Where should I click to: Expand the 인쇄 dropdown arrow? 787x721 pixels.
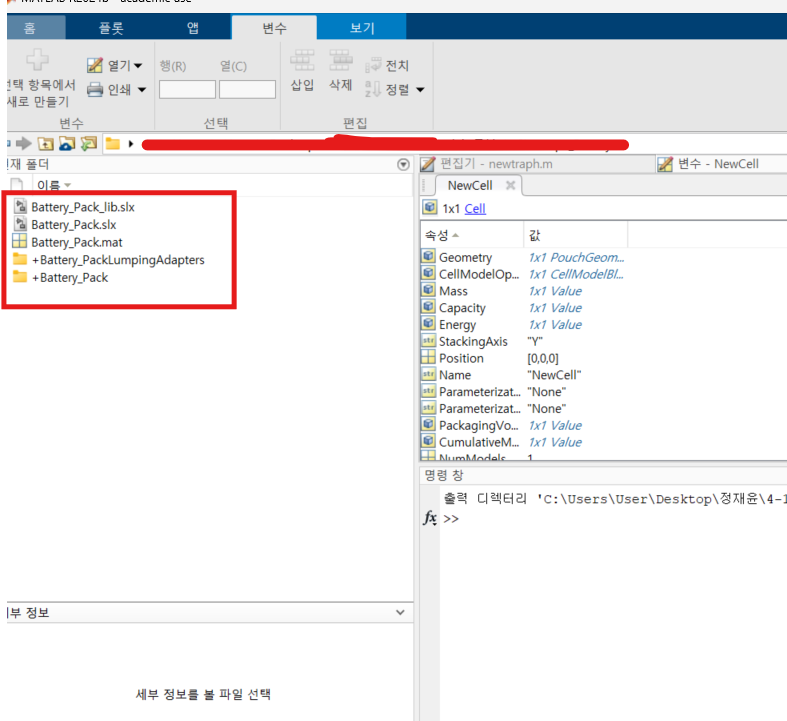tap(142, 90)
